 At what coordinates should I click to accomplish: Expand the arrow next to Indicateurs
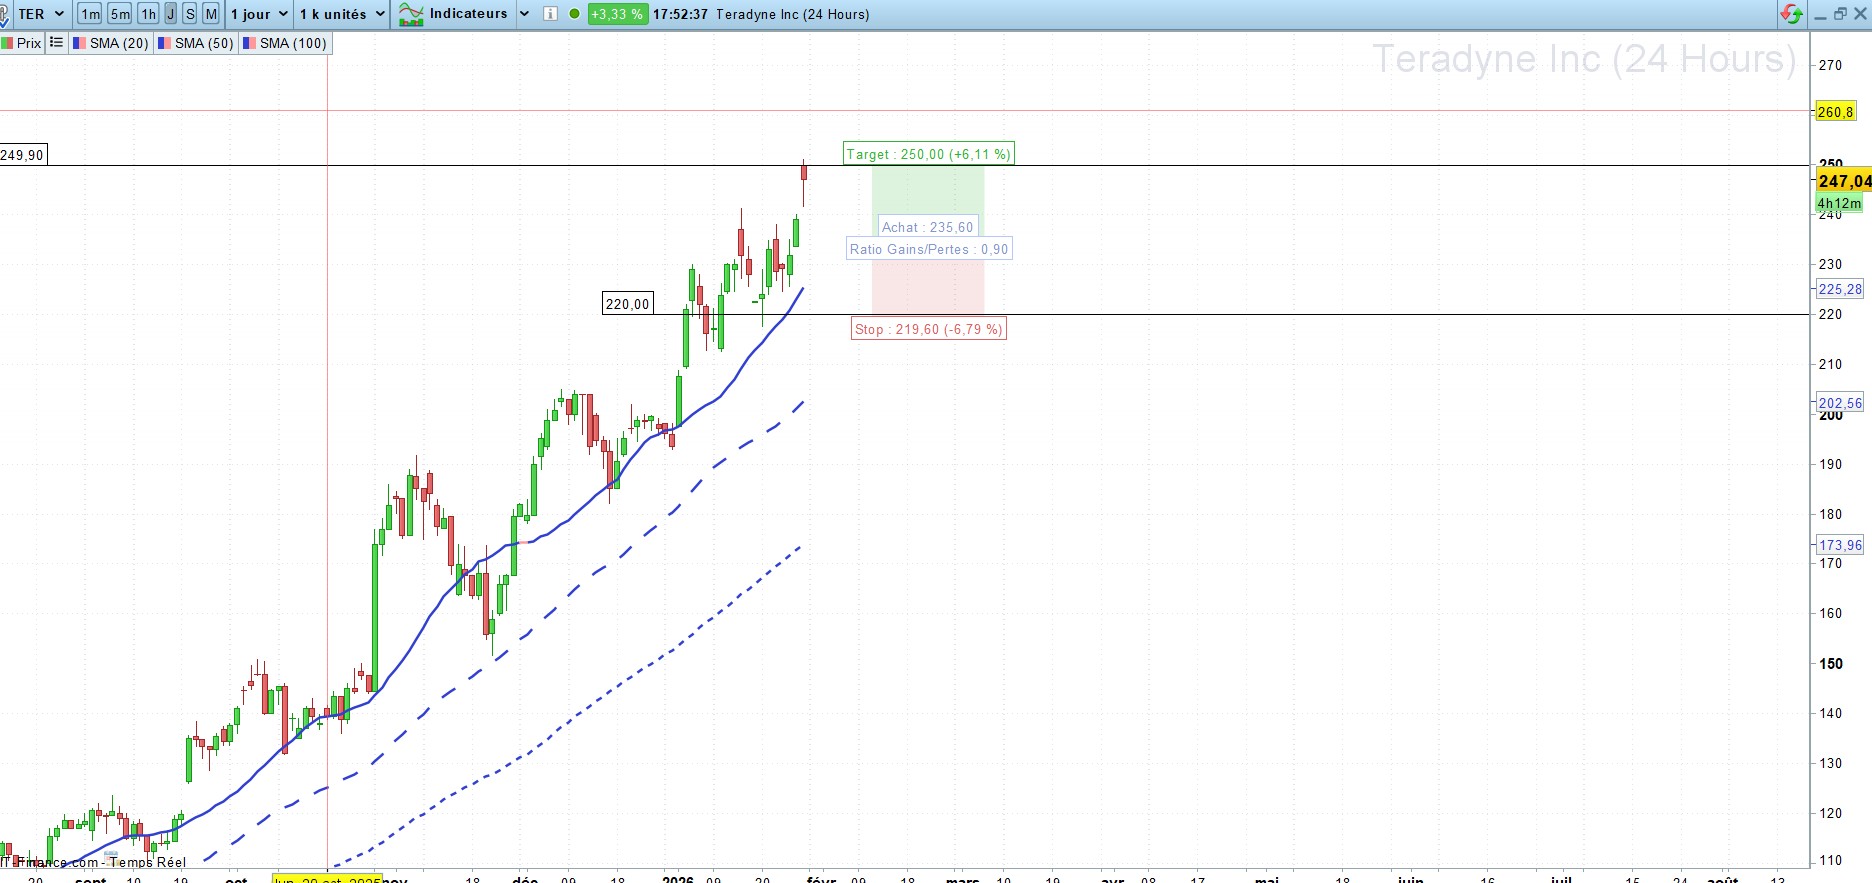click(x=523, y=14)
